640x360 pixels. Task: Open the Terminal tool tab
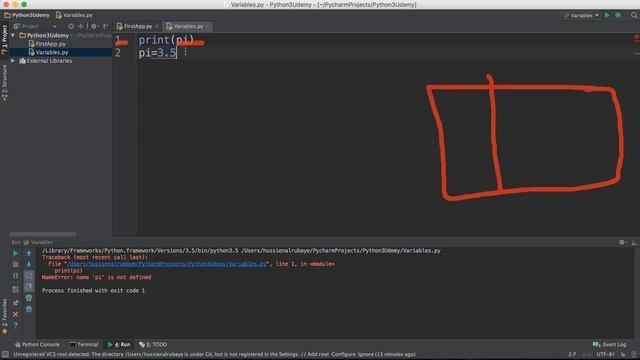84,344
